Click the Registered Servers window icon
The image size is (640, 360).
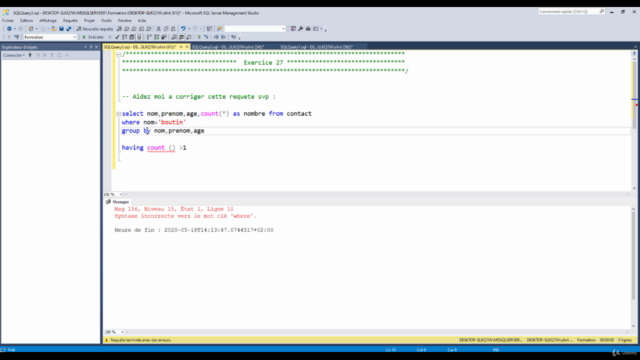293,29
